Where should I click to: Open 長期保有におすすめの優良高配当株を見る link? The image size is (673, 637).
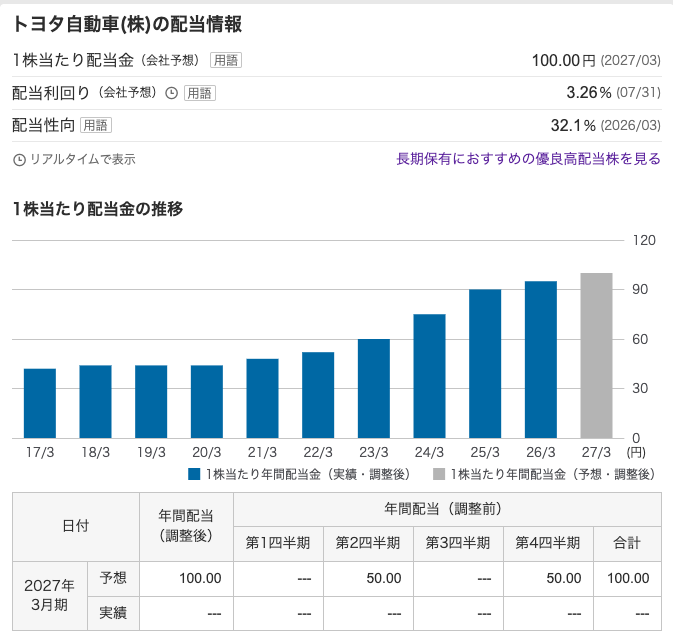(528, 159)
